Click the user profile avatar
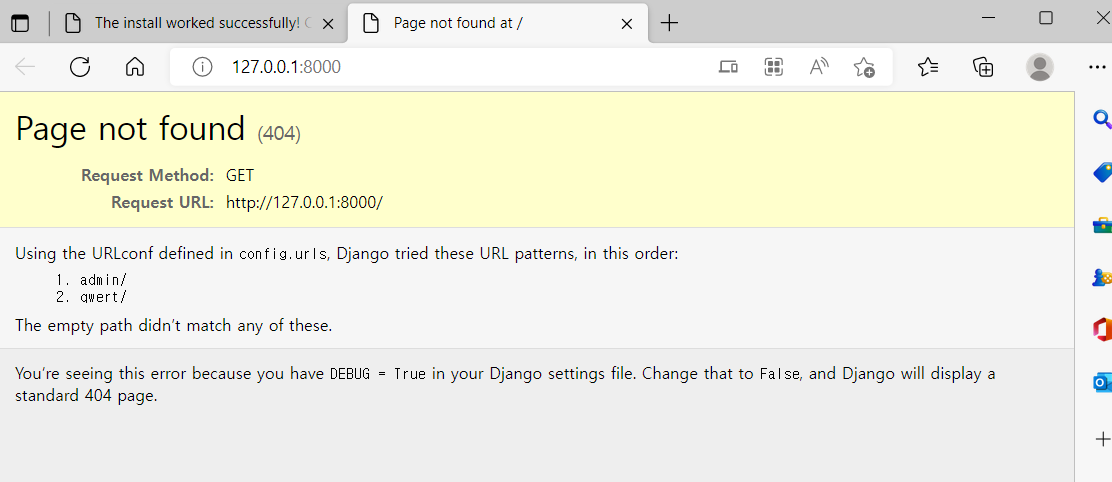Viewport: 1112px width, 482px height. click(1040, 67)
